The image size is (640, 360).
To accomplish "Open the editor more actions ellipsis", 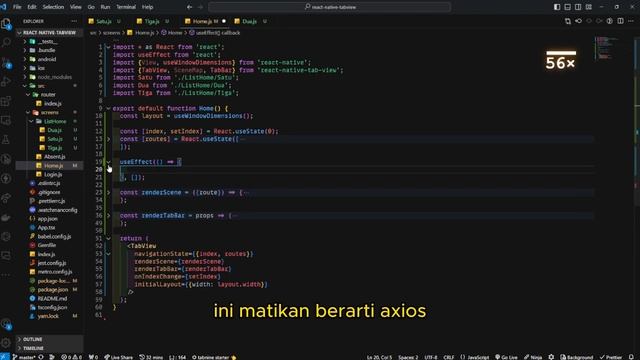I will 631,21.
